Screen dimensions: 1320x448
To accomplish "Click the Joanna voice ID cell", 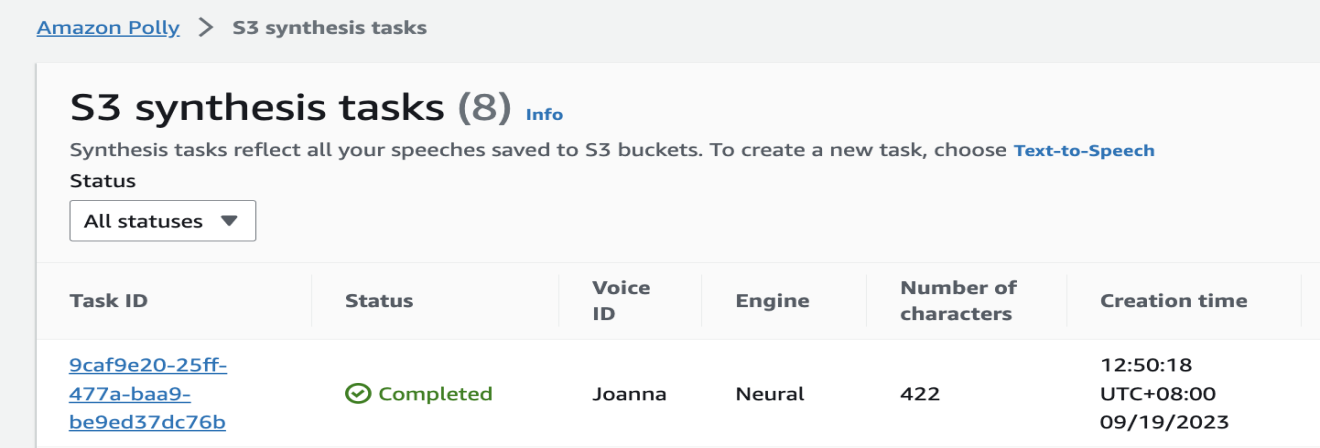I will 629,394.
